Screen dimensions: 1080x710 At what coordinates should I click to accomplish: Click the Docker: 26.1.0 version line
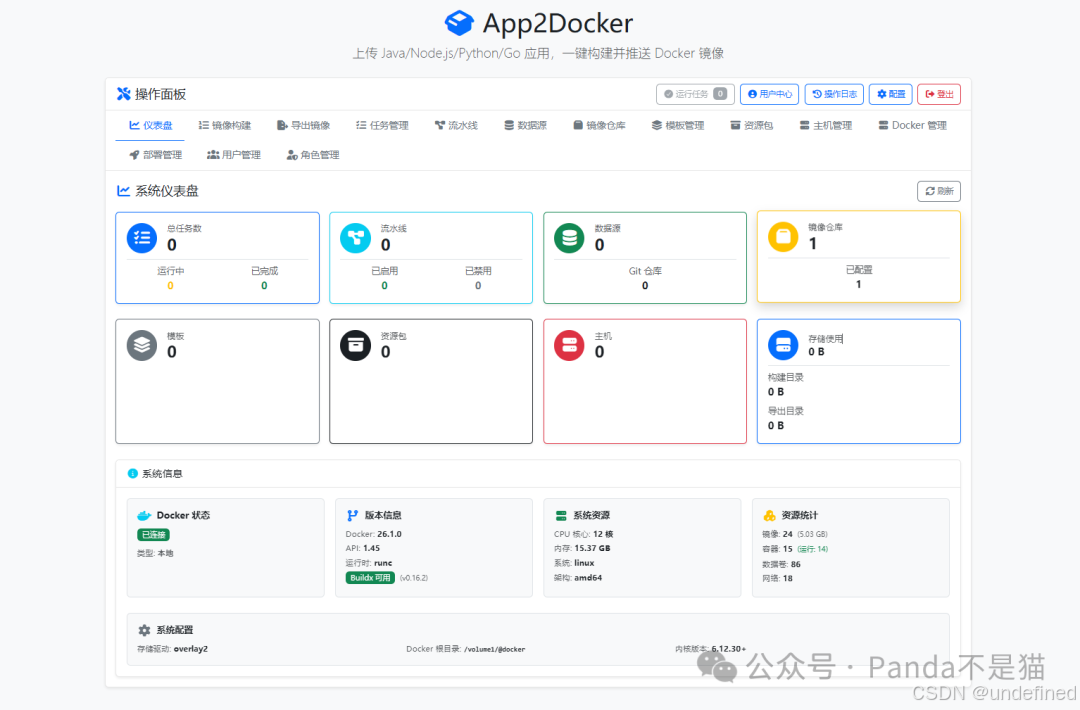pos(373,534)
